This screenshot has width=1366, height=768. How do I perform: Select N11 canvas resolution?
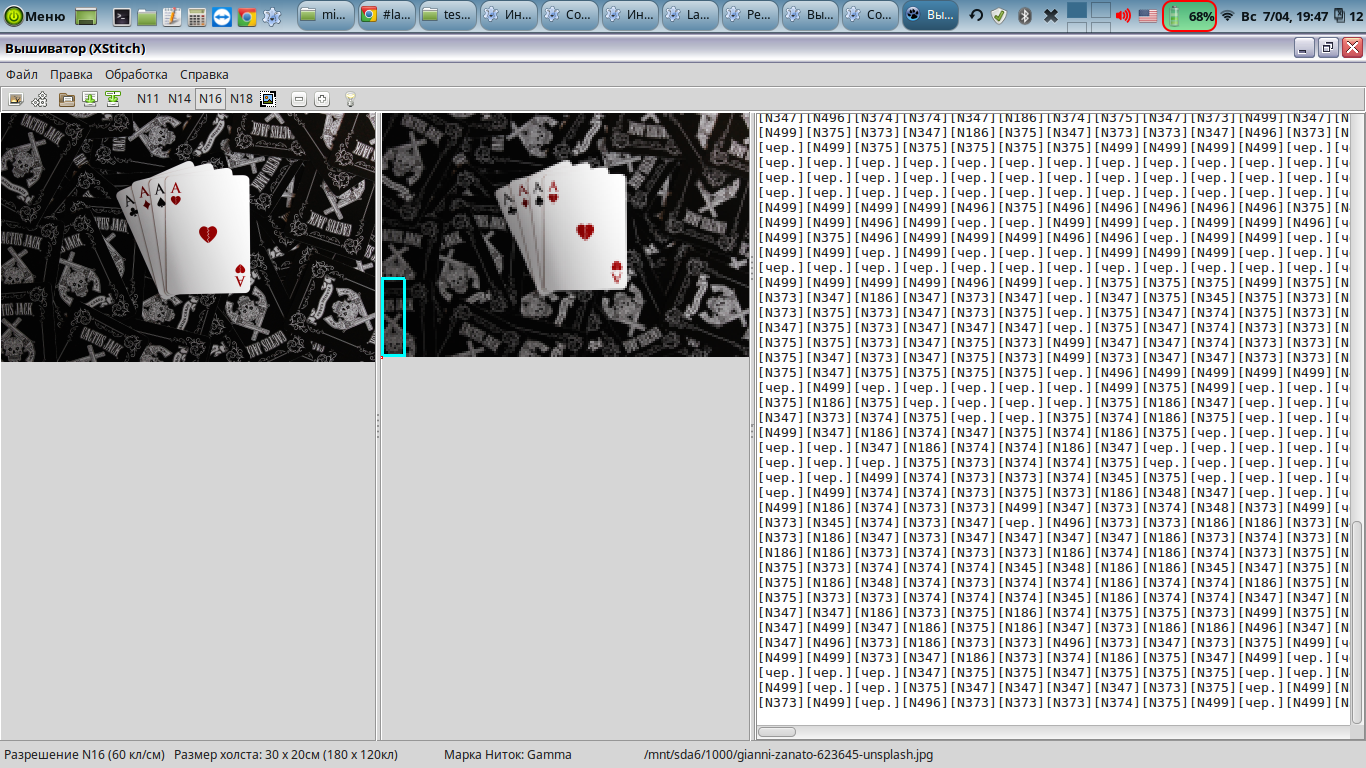click(148, 98)
